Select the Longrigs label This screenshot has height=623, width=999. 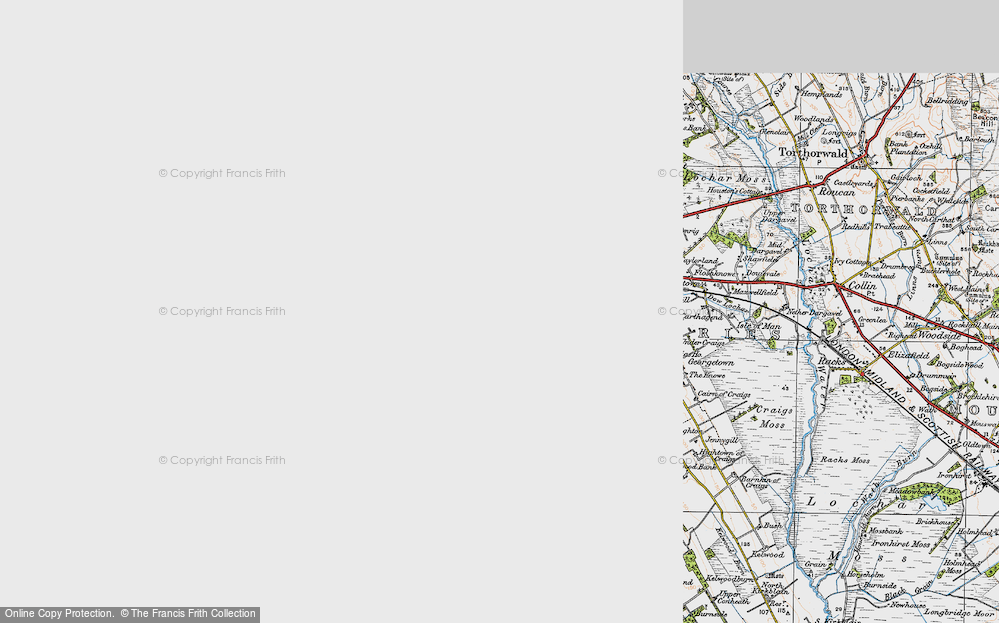839,132
